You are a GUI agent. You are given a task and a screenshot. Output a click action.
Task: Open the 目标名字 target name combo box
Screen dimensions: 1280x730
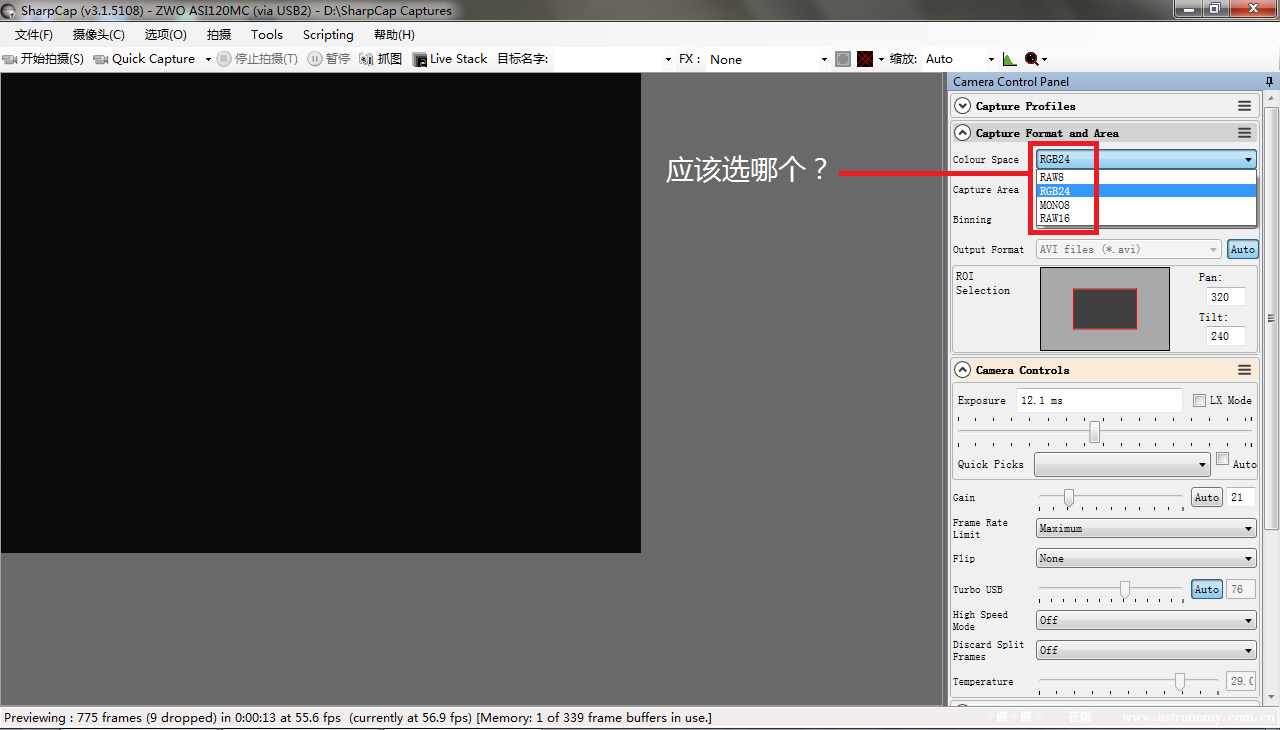click(614, 59)
